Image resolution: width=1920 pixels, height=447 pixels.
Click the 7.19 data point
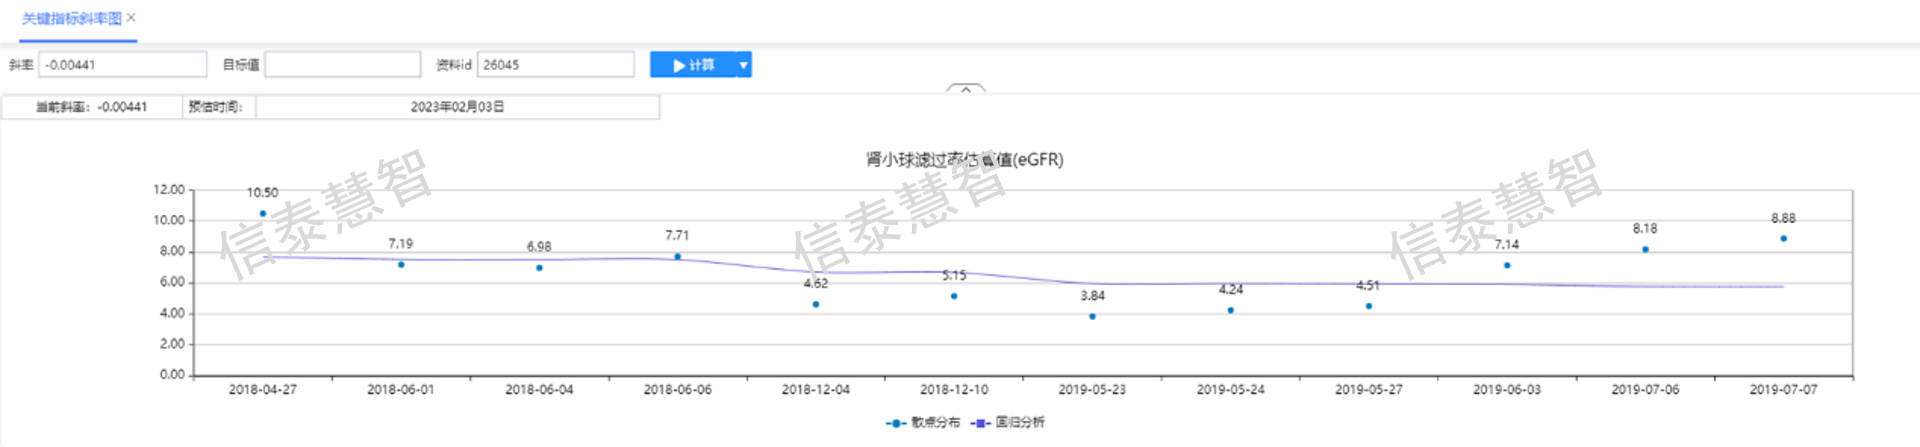point(401,264)
